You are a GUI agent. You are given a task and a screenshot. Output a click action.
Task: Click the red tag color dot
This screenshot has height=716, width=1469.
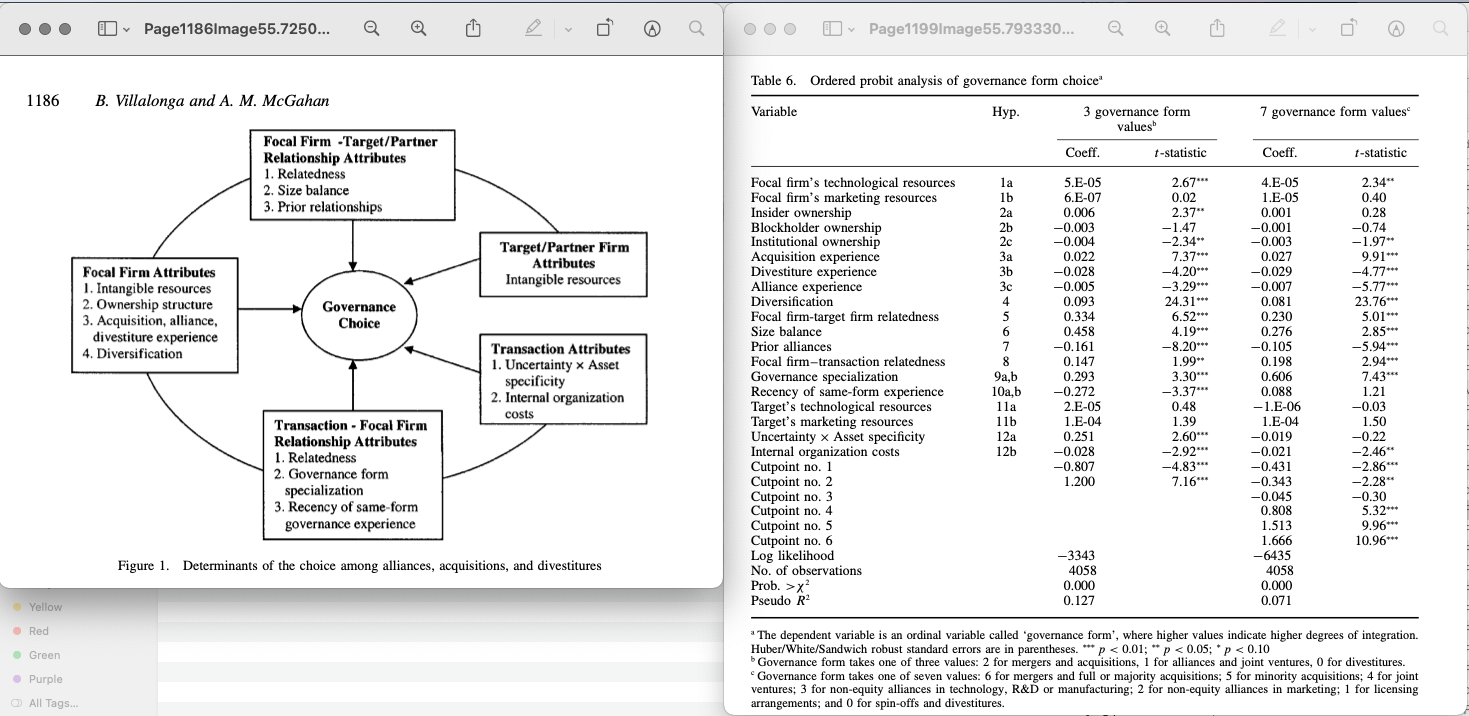pos(17,631)
